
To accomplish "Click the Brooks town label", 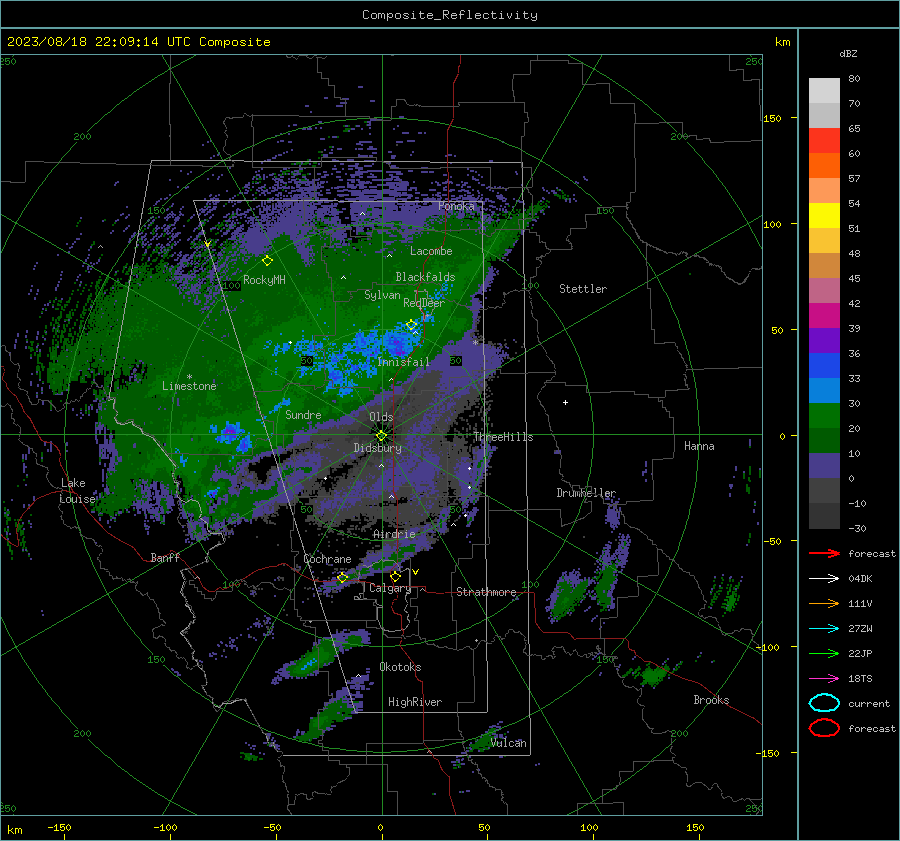I will [711, 700].
